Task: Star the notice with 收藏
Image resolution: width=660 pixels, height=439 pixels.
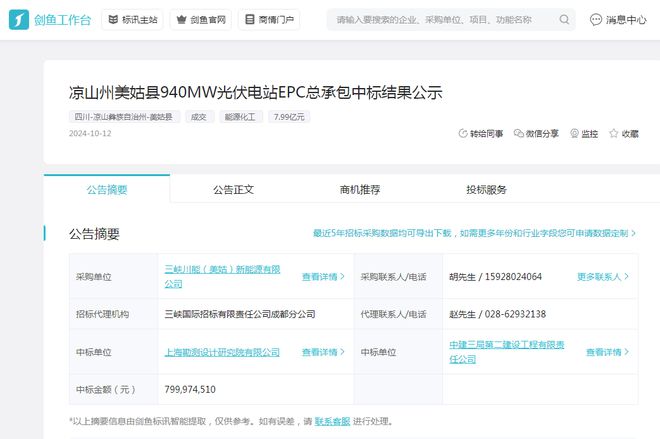Action: pyautogui.click(x=624, y=133)
